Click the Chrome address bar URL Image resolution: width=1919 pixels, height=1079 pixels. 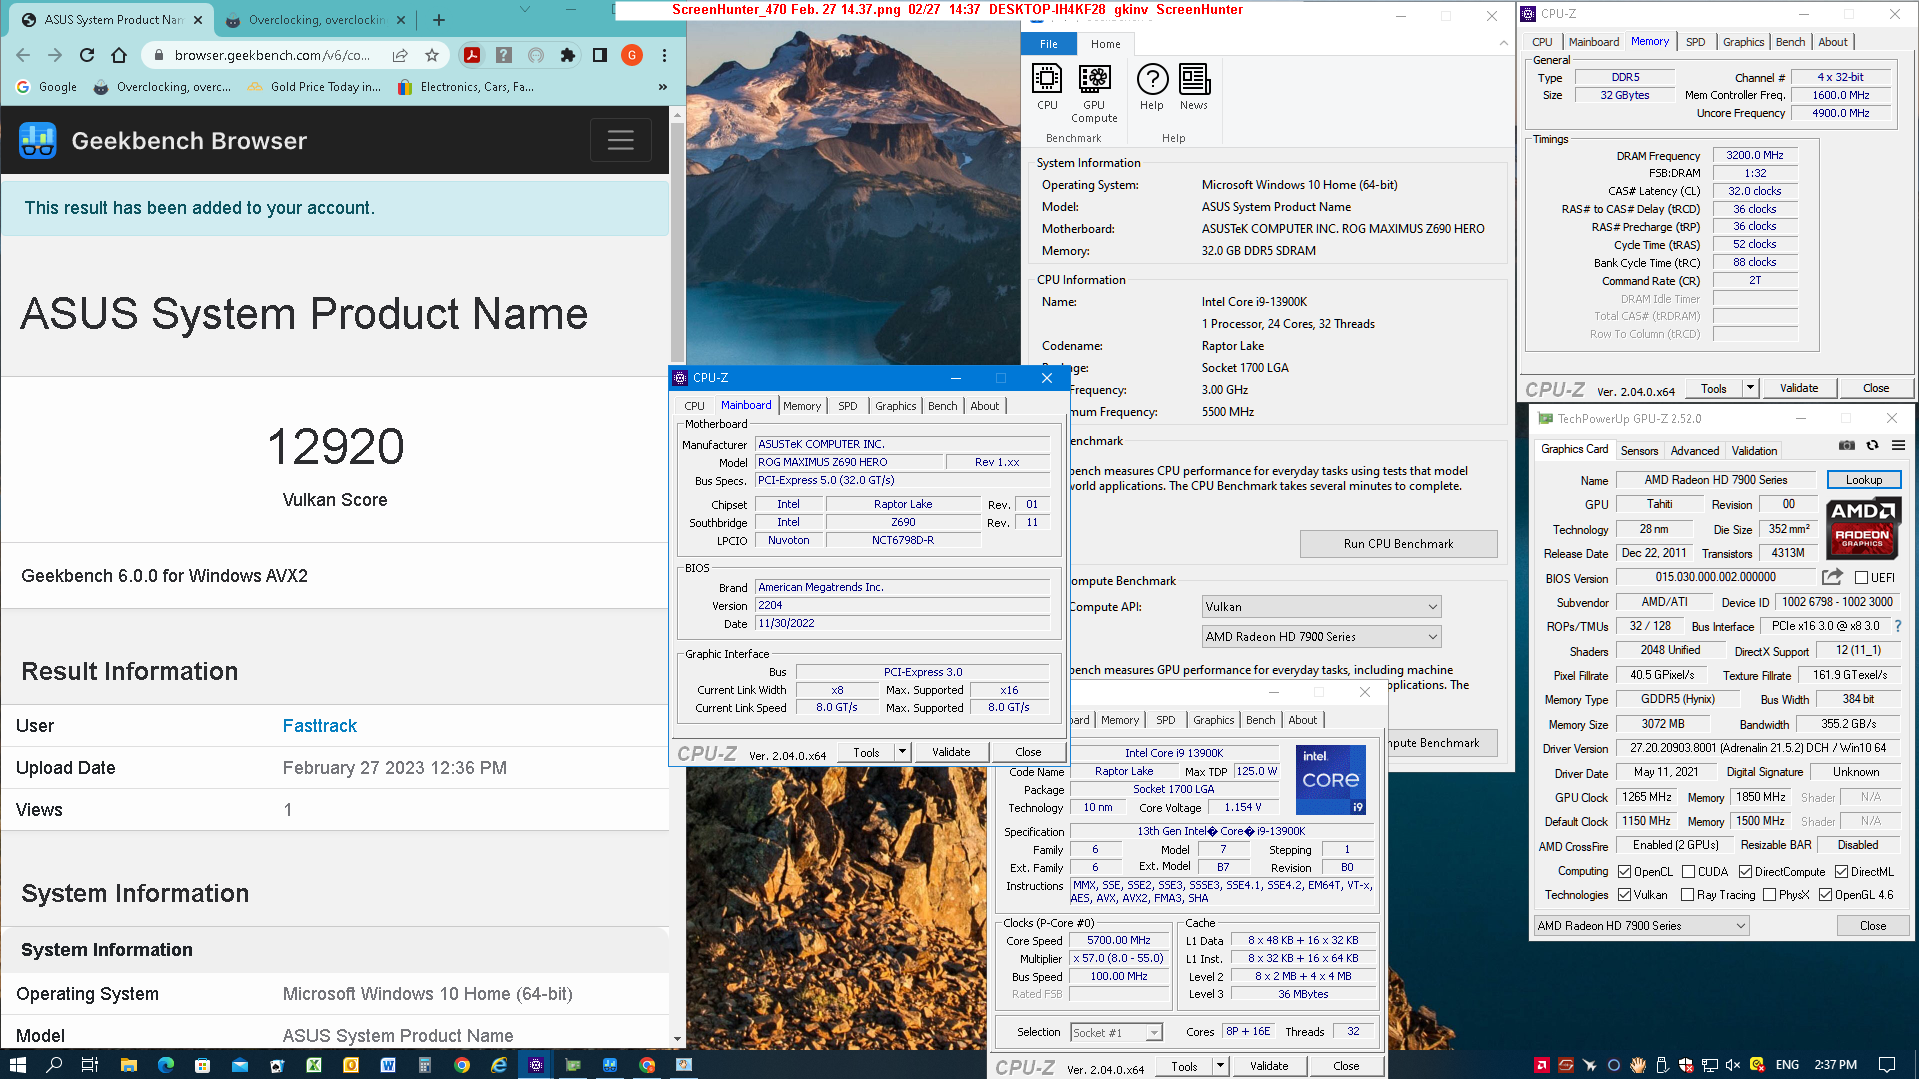(x=272, y=55)
